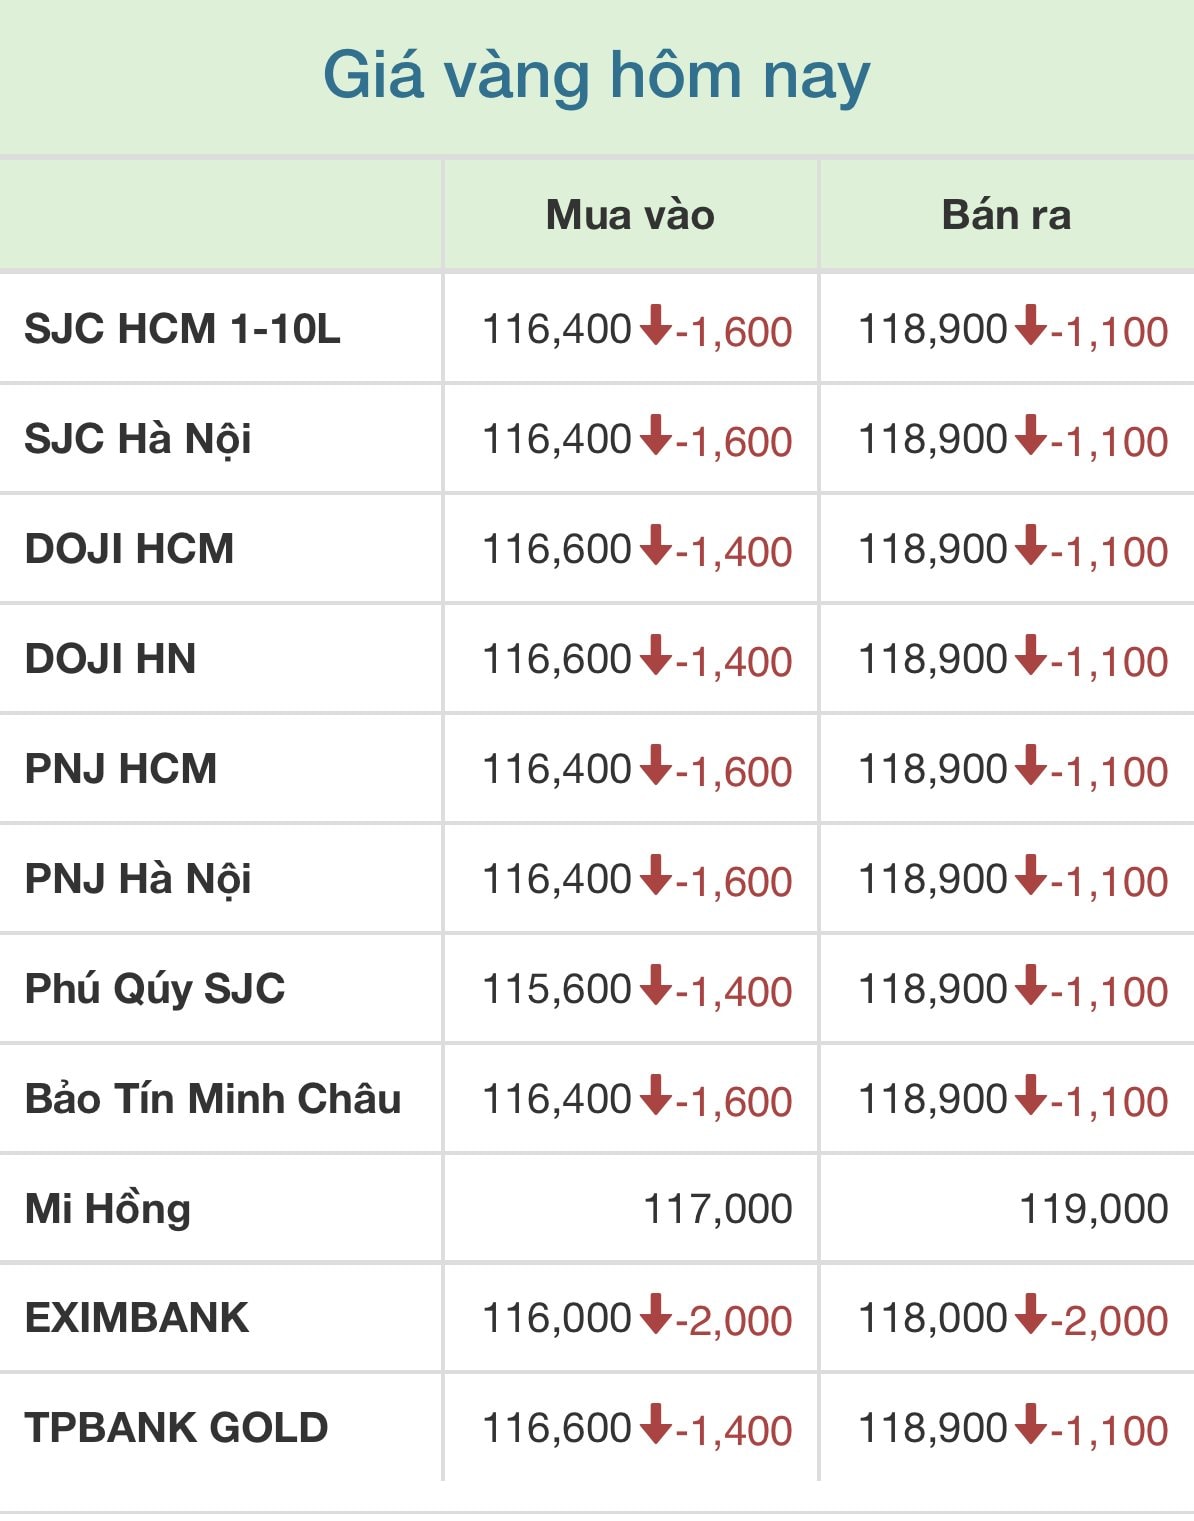Select the TPBANK GOLD row label
The height and width of the screenshot is (1521, 1194).
[x=177, y=1427]
